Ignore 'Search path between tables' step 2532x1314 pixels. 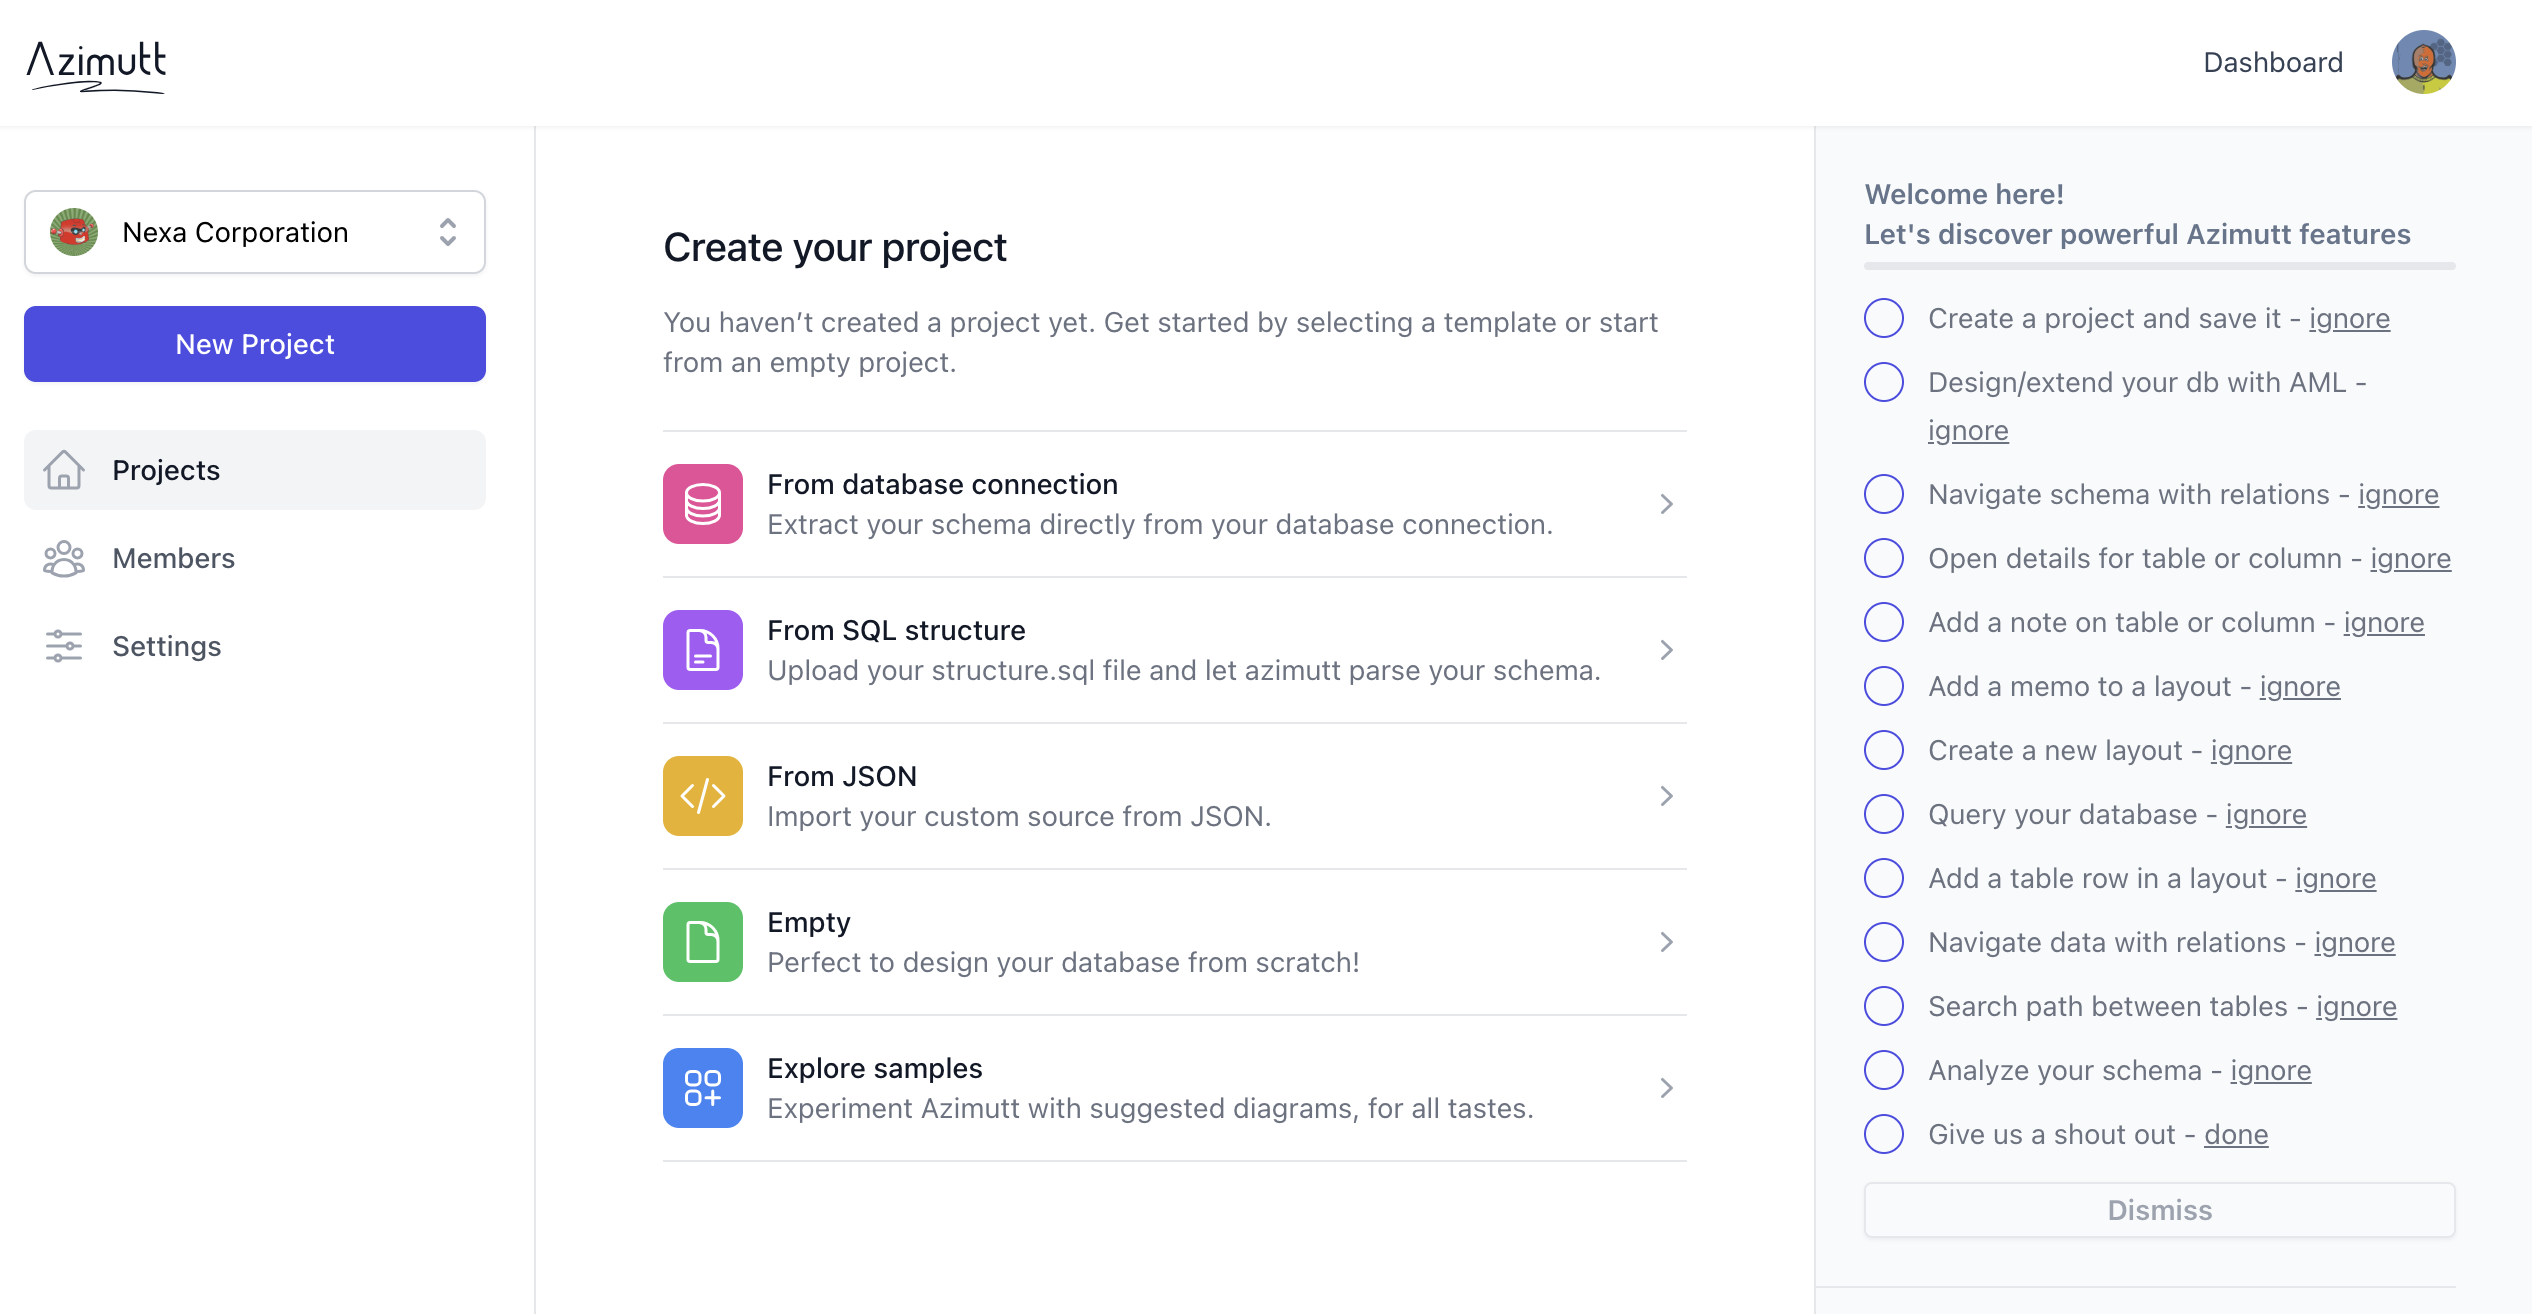[2356, 1007]
